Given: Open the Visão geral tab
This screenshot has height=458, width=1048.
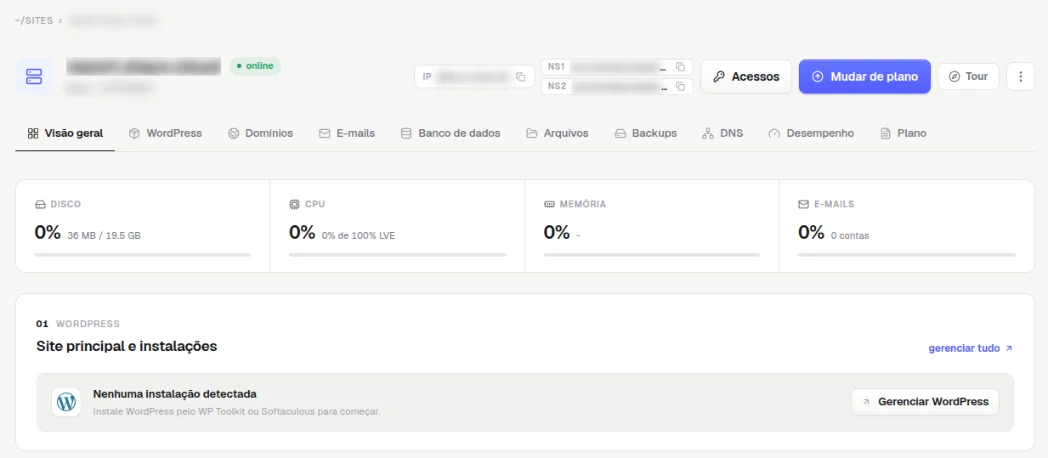Looking at the screenshot, I should pos(65,133).
